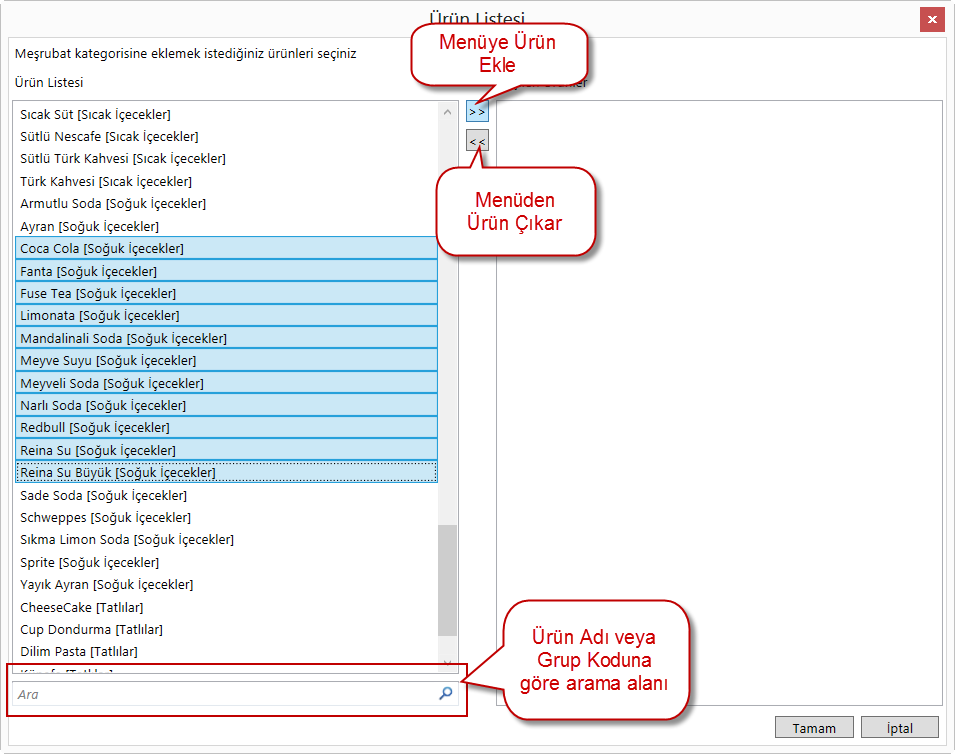The width and height of the screenshot is (955, 754).
Task: Pick Limonata from the product list
Action: tap(100, 315)
